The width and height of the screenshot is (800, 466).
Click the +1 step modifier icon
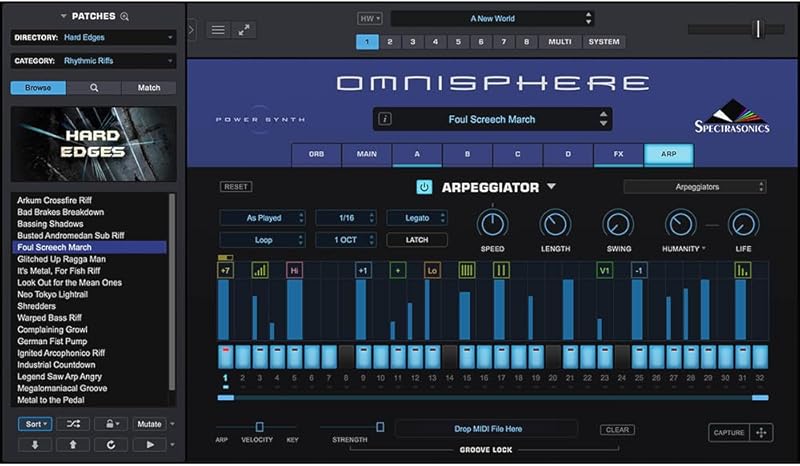(363, 271)
